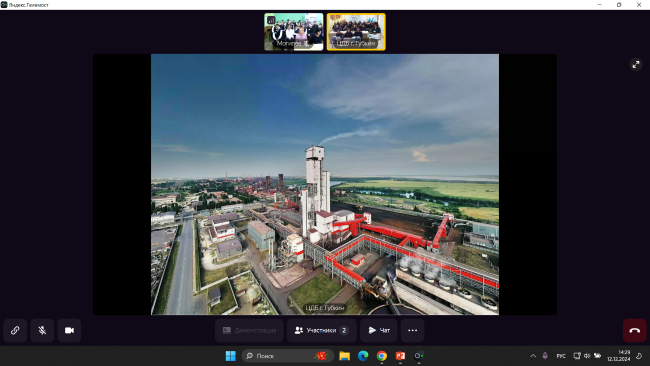650x366 pixels.
Task: Click the signal strength icon on Могилев thumbnail
Action: coord(271,19)
